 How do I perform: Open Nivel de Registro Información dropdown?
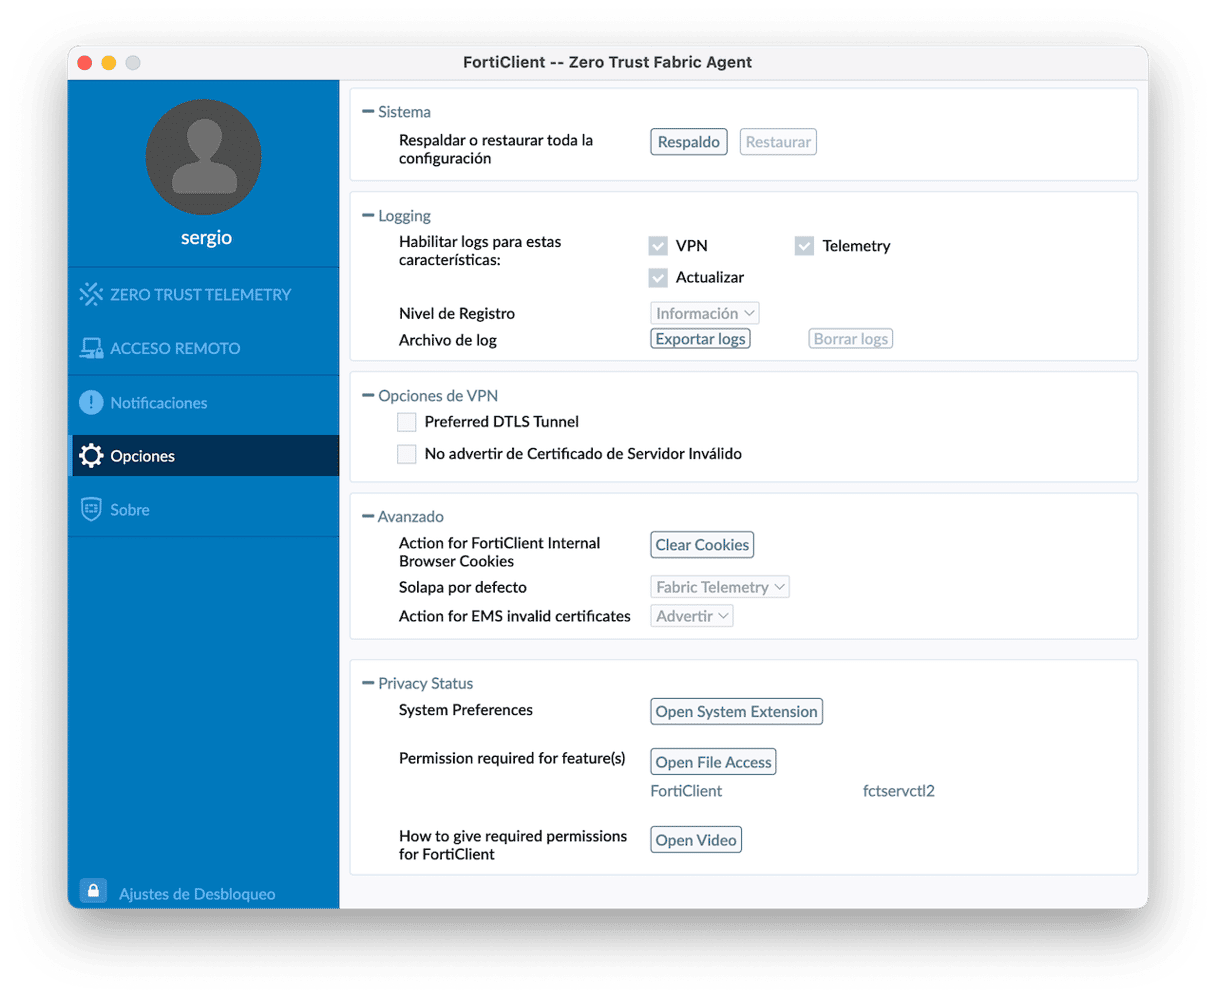click(705, 313)
